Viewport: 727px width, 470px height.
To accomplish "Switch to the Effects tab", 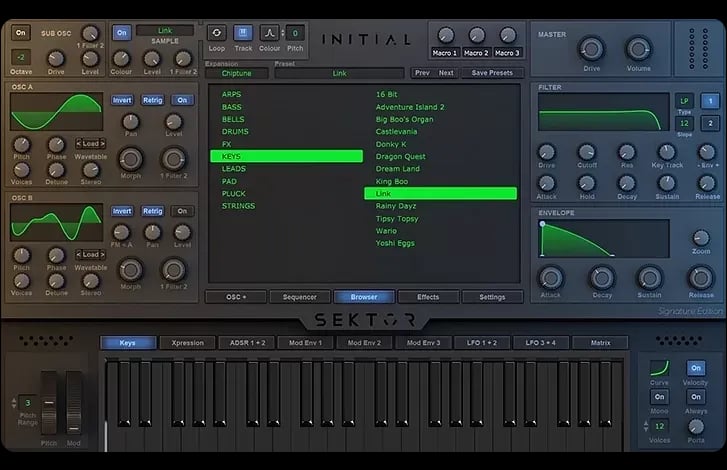I will coord(428,297).
